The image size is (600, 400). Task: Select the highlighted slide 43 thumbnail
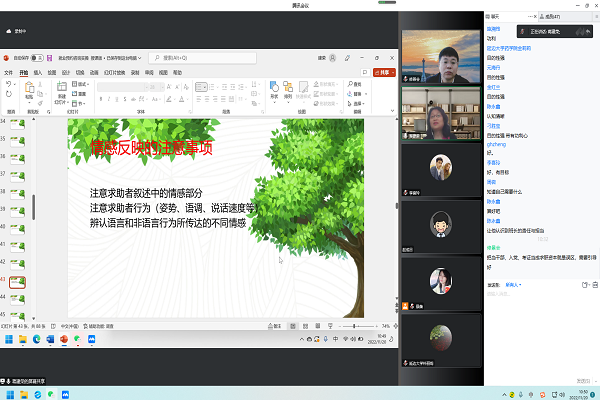17,282
